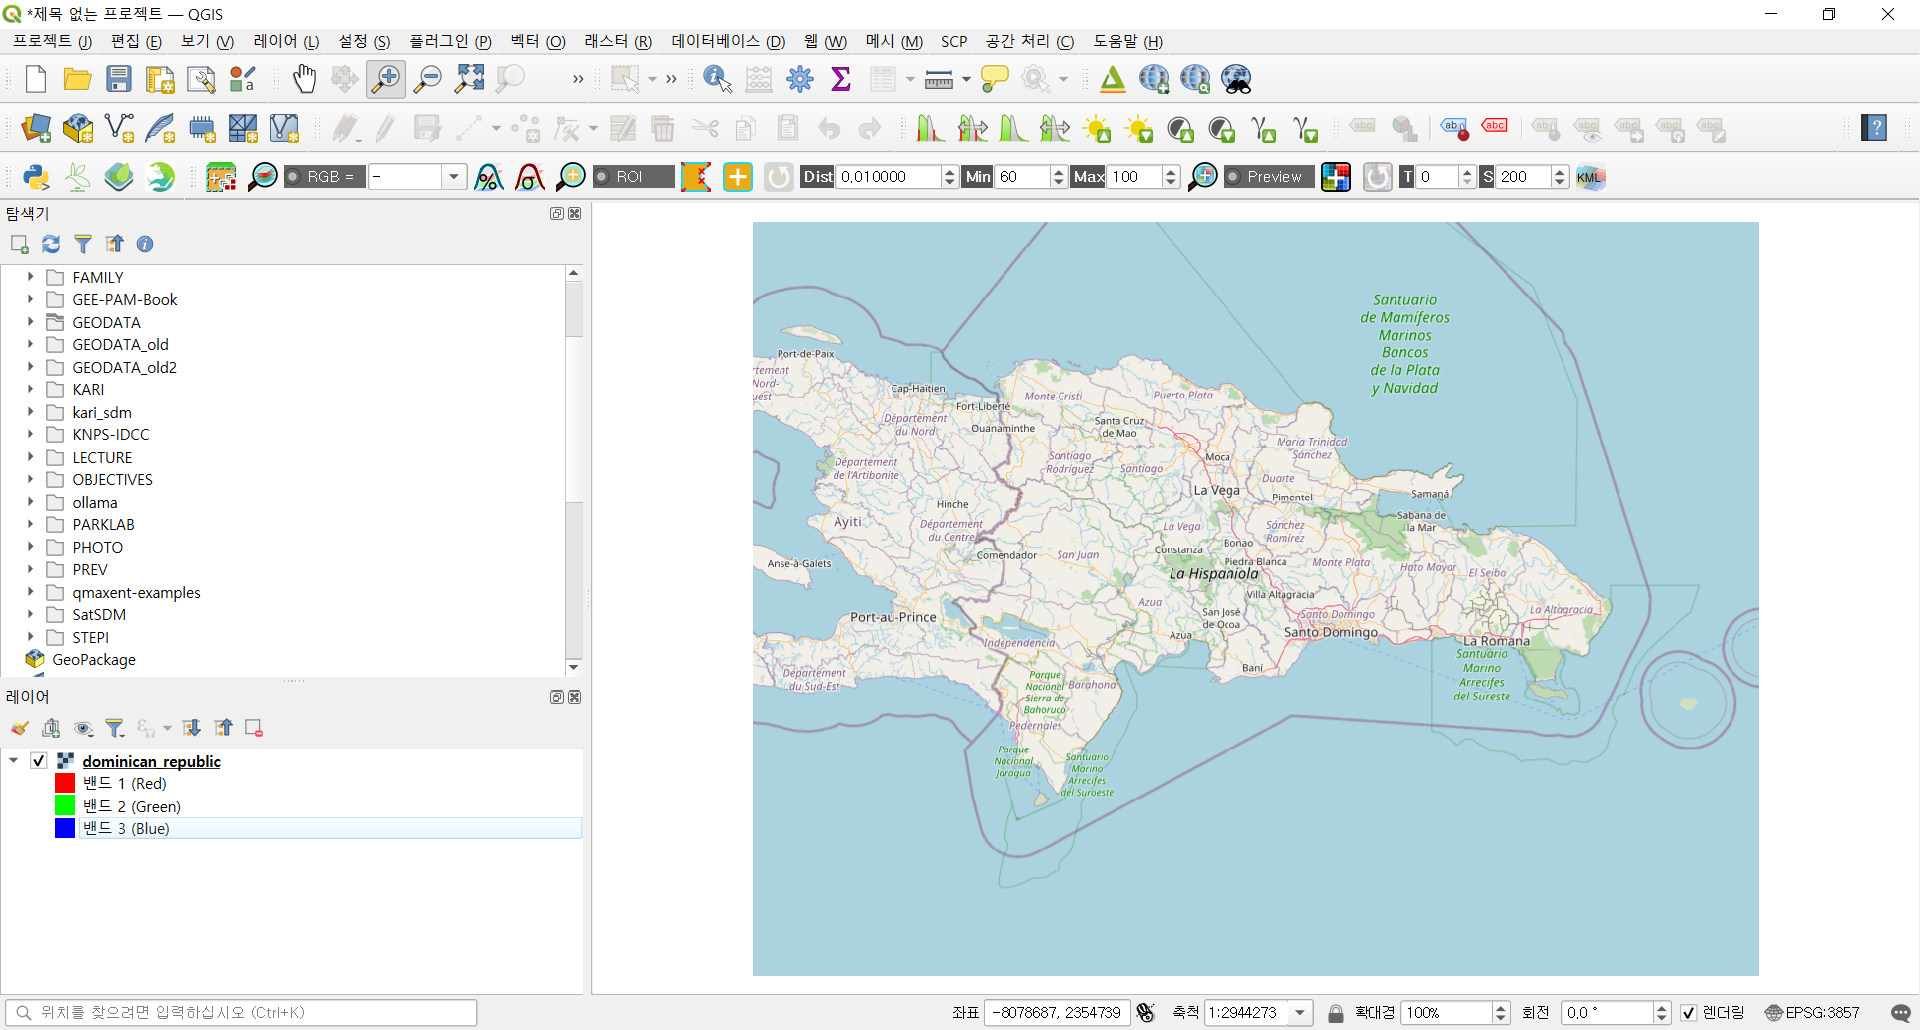Click the red swatch for Band 1

coord(65,784)
